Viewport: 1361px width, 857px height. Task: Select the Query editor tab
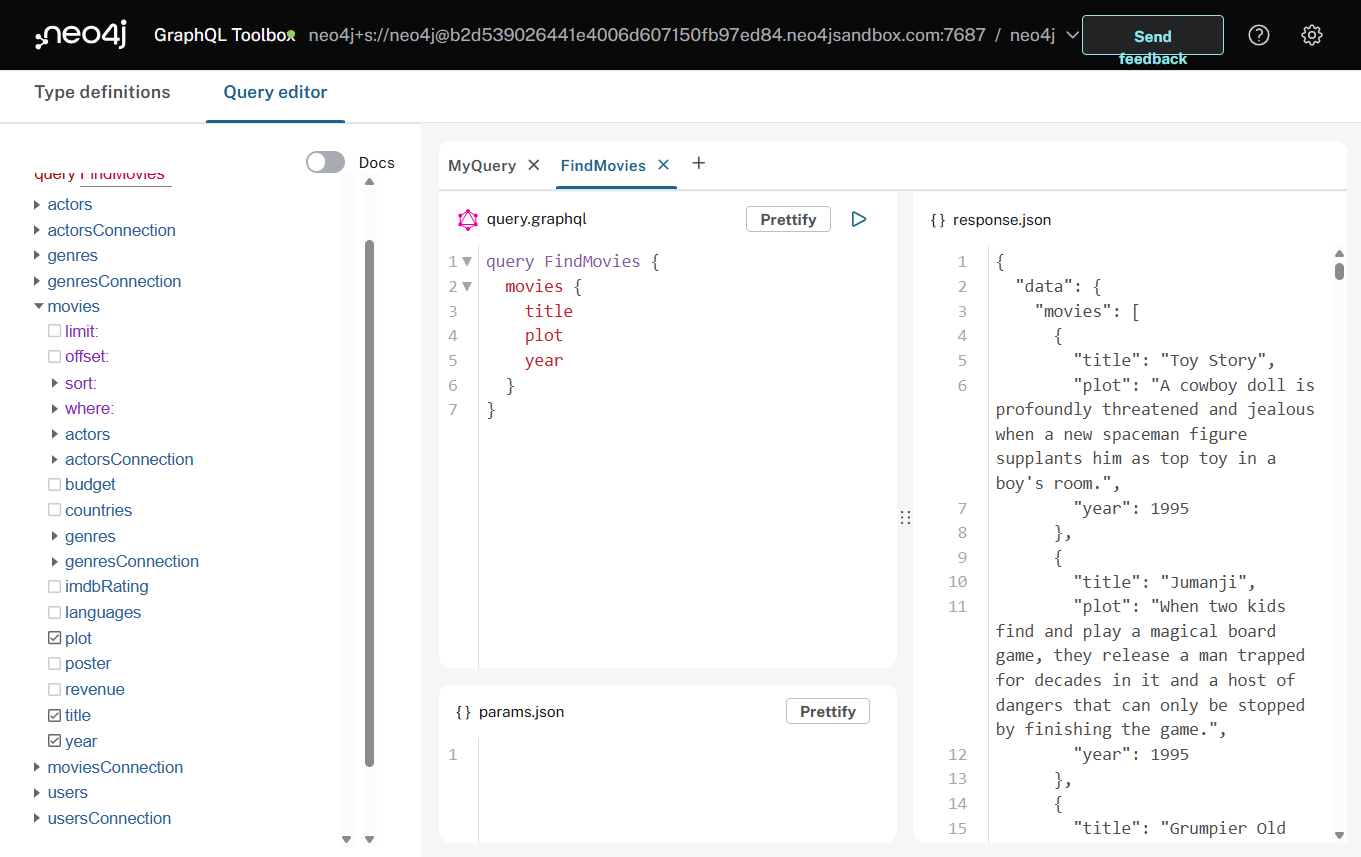click(275, 92)
